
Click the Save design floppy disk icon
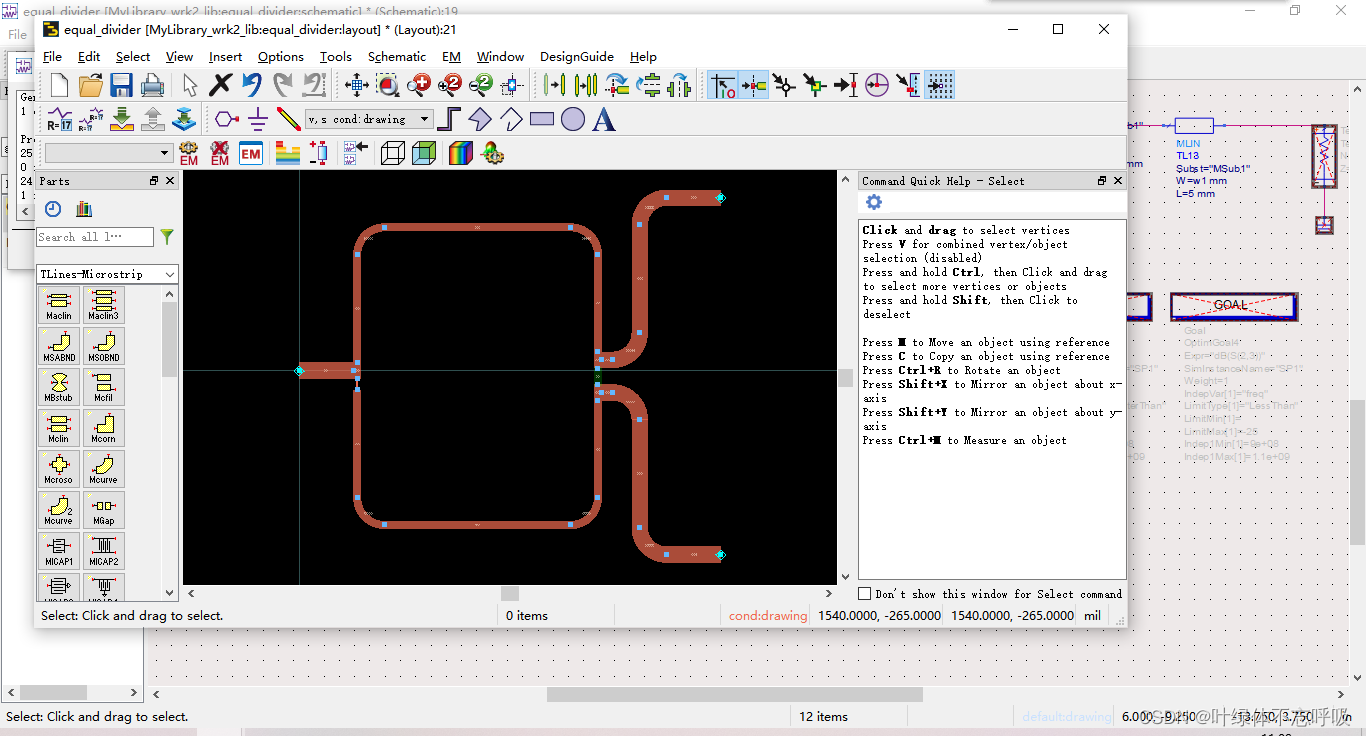coord(121,85)
